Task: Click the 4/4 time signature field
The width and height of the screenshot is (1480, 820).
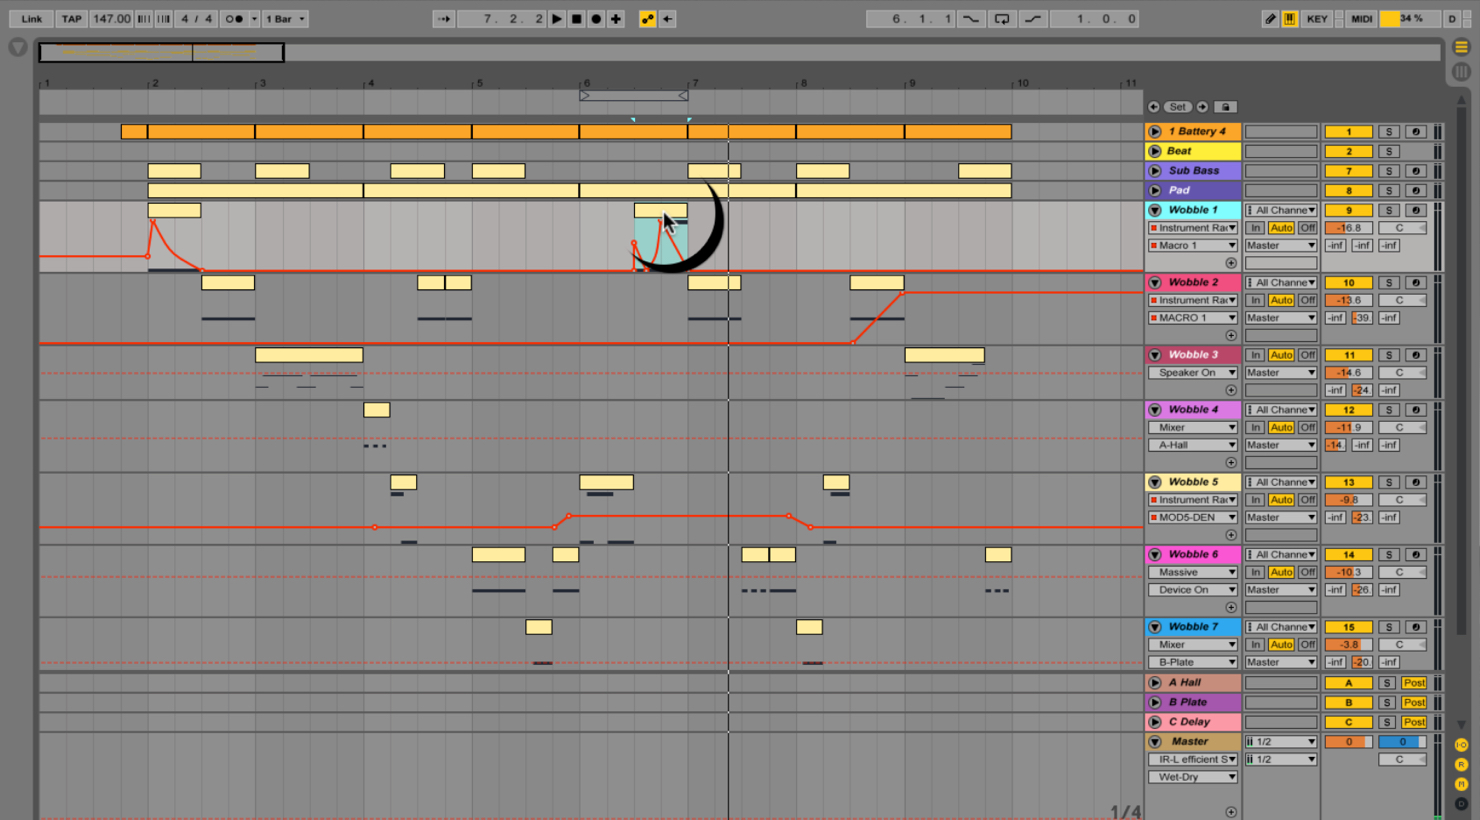Action: 196,18
